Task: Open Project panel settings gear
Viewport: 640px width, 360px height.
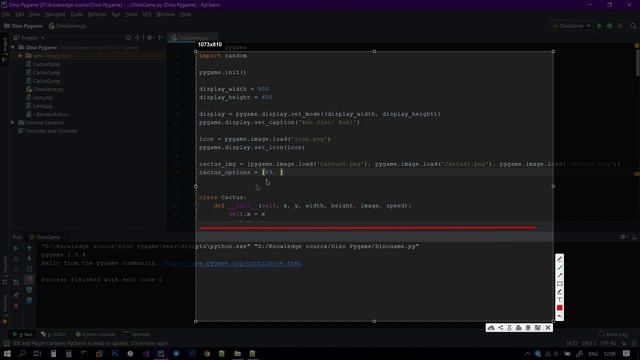Action: [x=150, y=38]
